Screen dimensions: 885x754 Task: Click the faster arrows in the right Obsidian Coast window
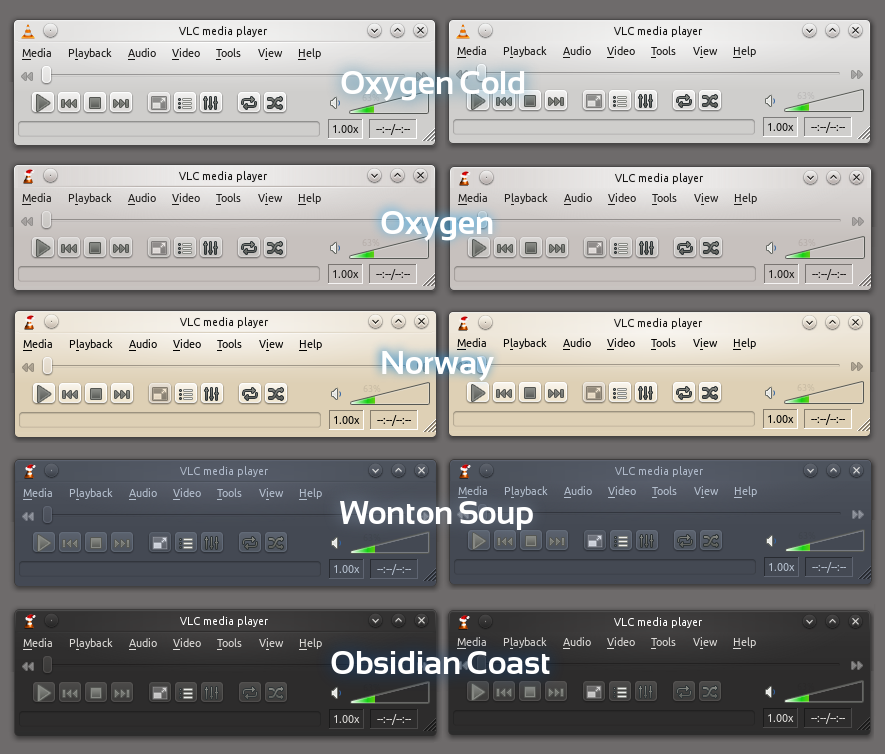click(857, 665)
